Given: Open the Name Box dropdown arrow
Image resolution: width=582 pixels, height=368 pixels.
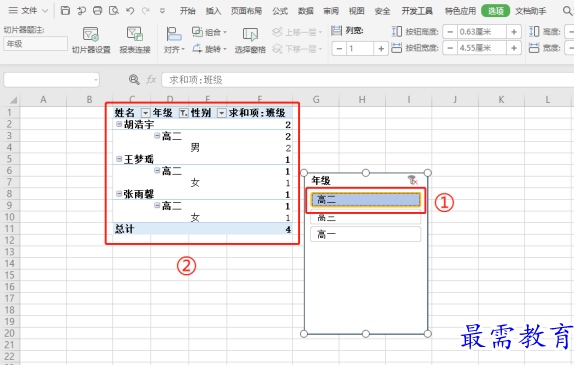Looking at the screenshot, I should click(x=96, y=80).
